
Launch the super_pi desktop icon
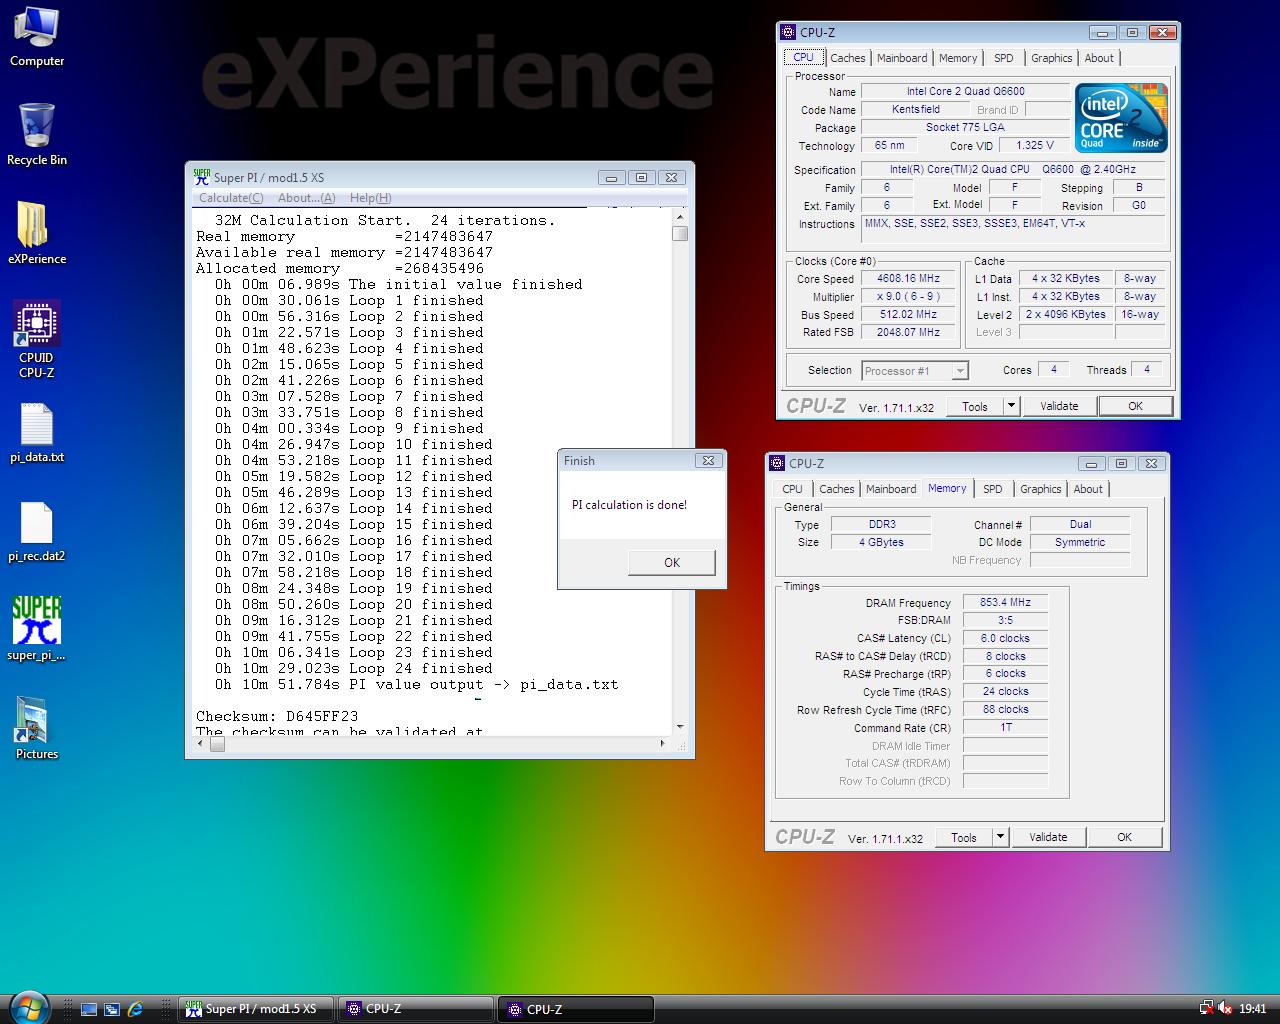coord(37,629)
